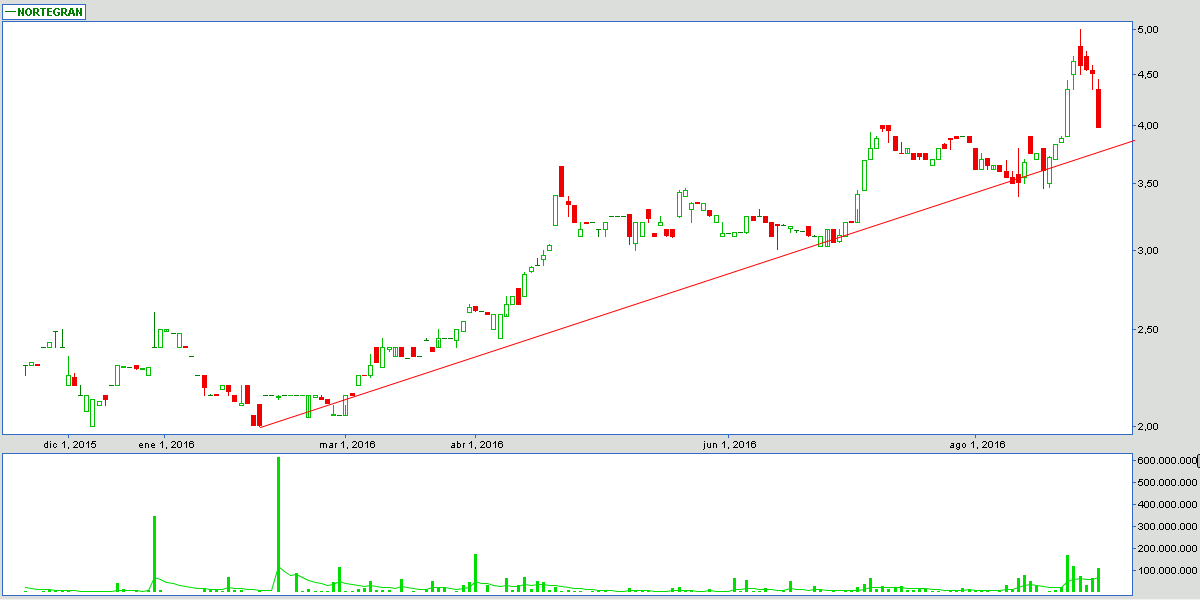Click the 300.000.000 volume axis label
The height and width of the screenshot is (600, 1200).
pos(1167,526)
